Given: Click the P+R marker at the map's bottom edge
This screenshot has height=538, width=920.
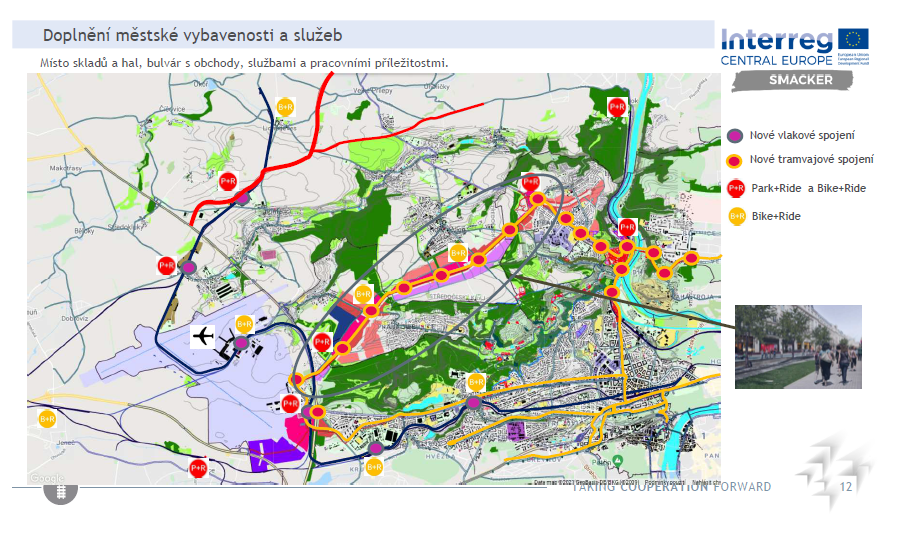Looking at the screenshot, I should pyautogui.click(x=198, y=468).
